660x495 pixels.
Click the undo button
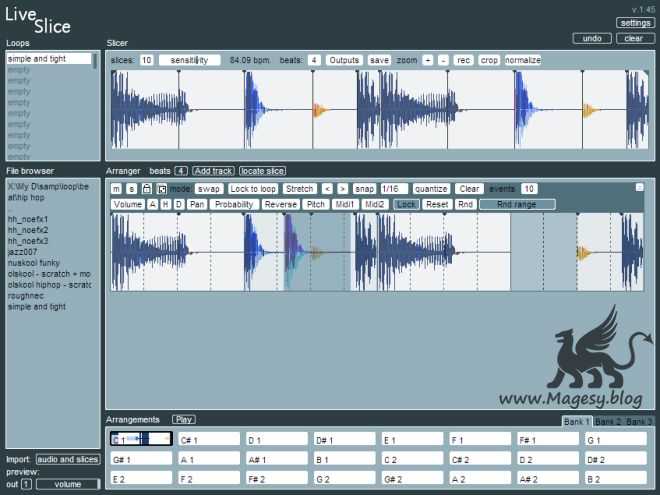tap(592, 38)
